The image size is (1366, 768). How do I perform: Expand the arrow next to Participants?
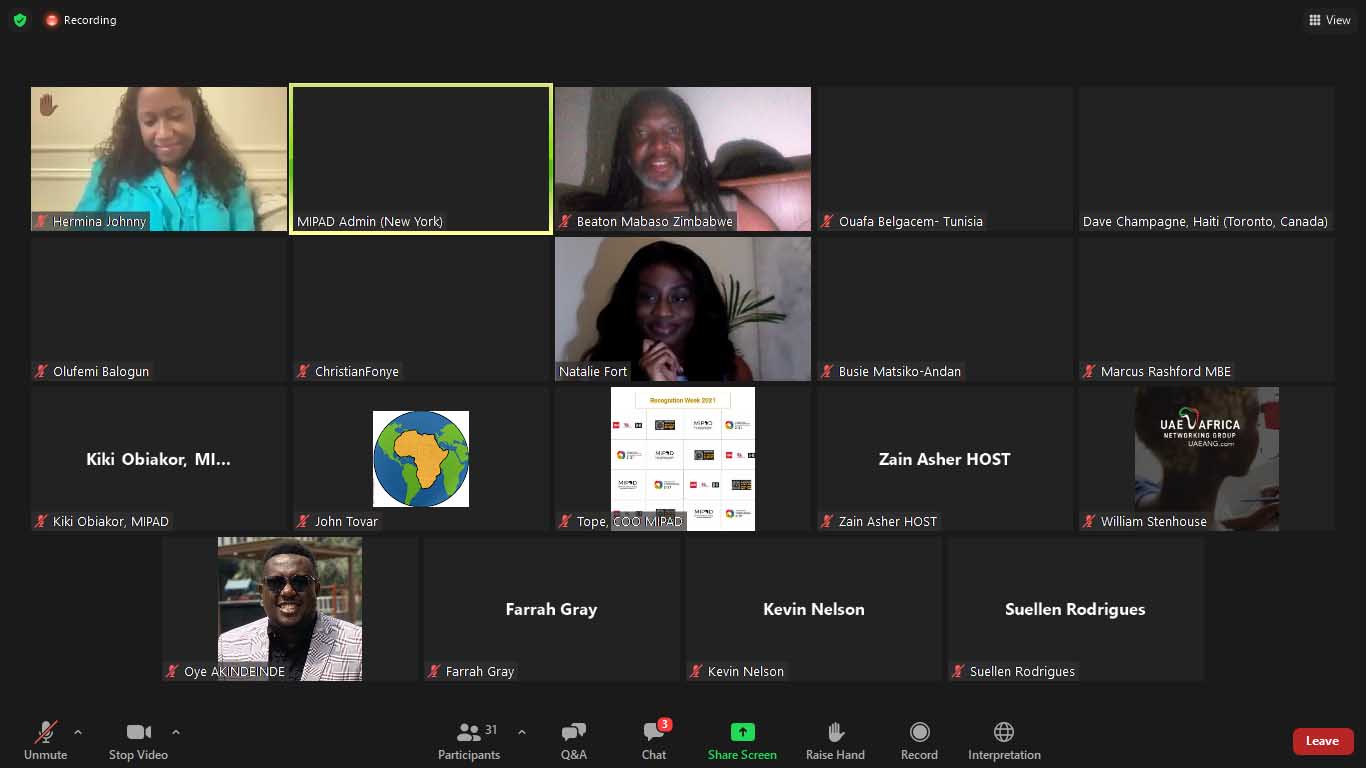(x=521, y=732)
